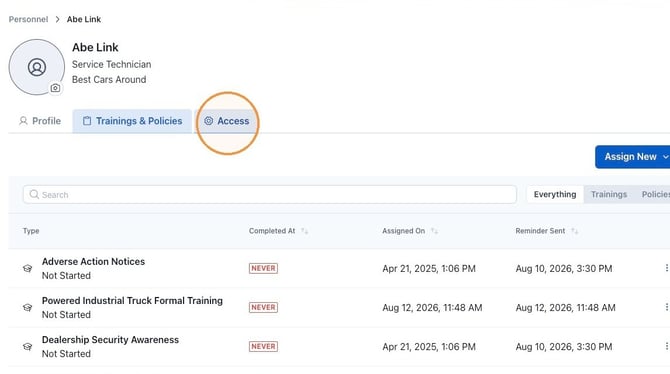Click NEVER badge for Adverse Action Notices
Image resolution: width=670 pixels, height=374 pixels.
[x=263, y=268]
